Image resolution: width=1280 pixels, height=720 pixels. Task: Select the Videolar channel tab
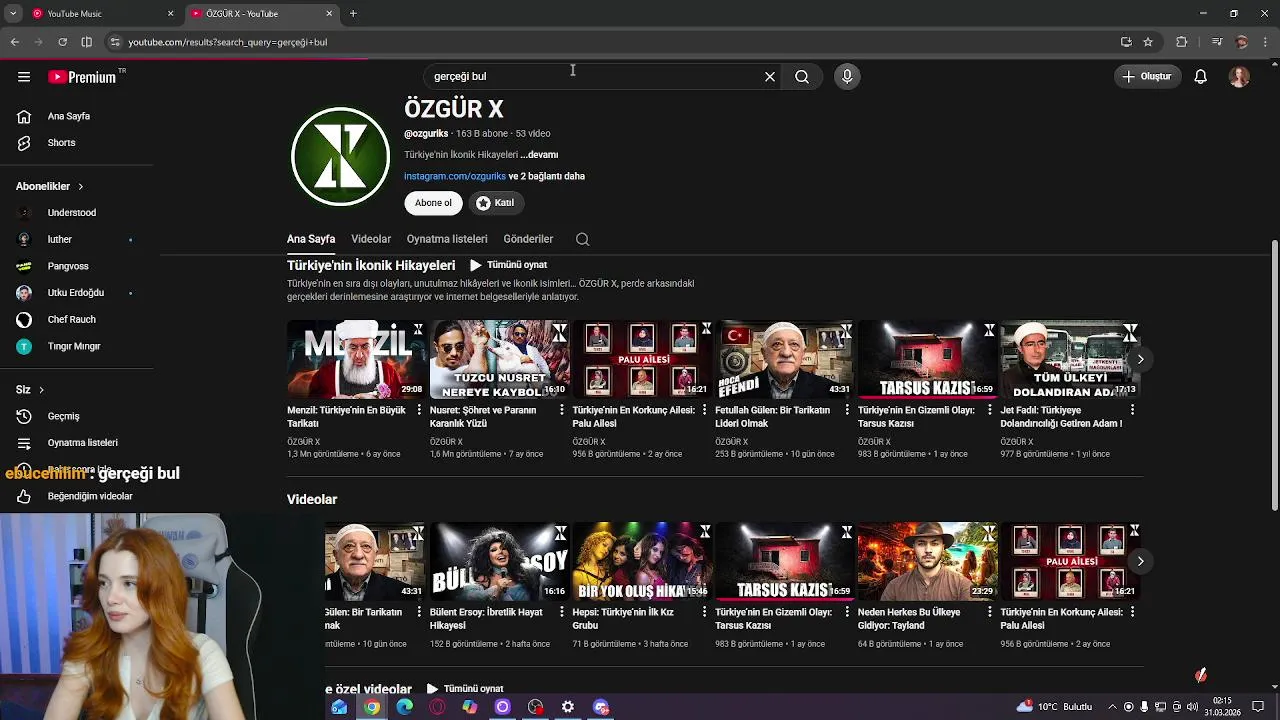pos(371,239)
